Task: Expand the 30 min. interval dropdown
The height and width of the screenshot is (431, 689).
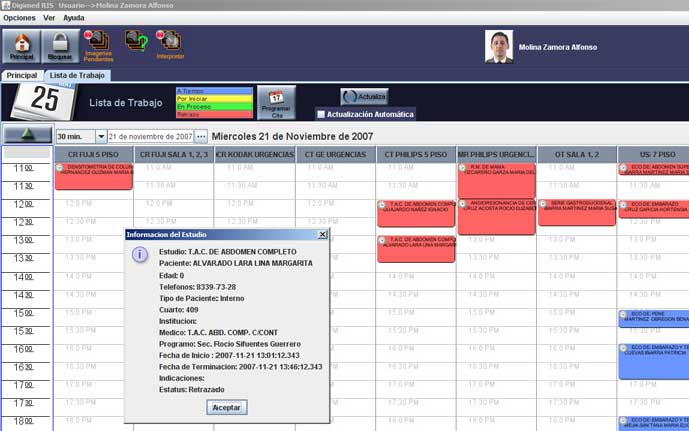Action: [100, 136]
